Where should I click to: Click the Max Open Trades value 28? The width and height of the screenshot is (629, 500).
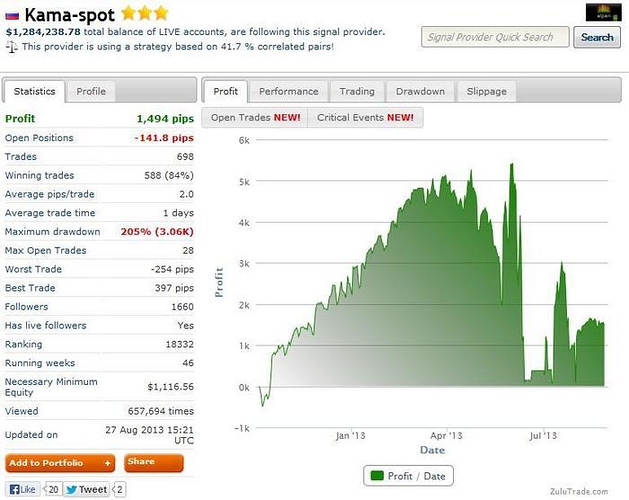[188, 250]
